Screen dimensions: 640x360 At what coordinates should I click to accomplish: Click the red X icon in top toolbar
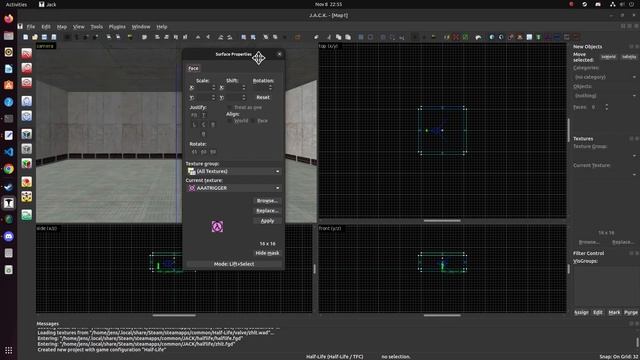coord(456,37)
